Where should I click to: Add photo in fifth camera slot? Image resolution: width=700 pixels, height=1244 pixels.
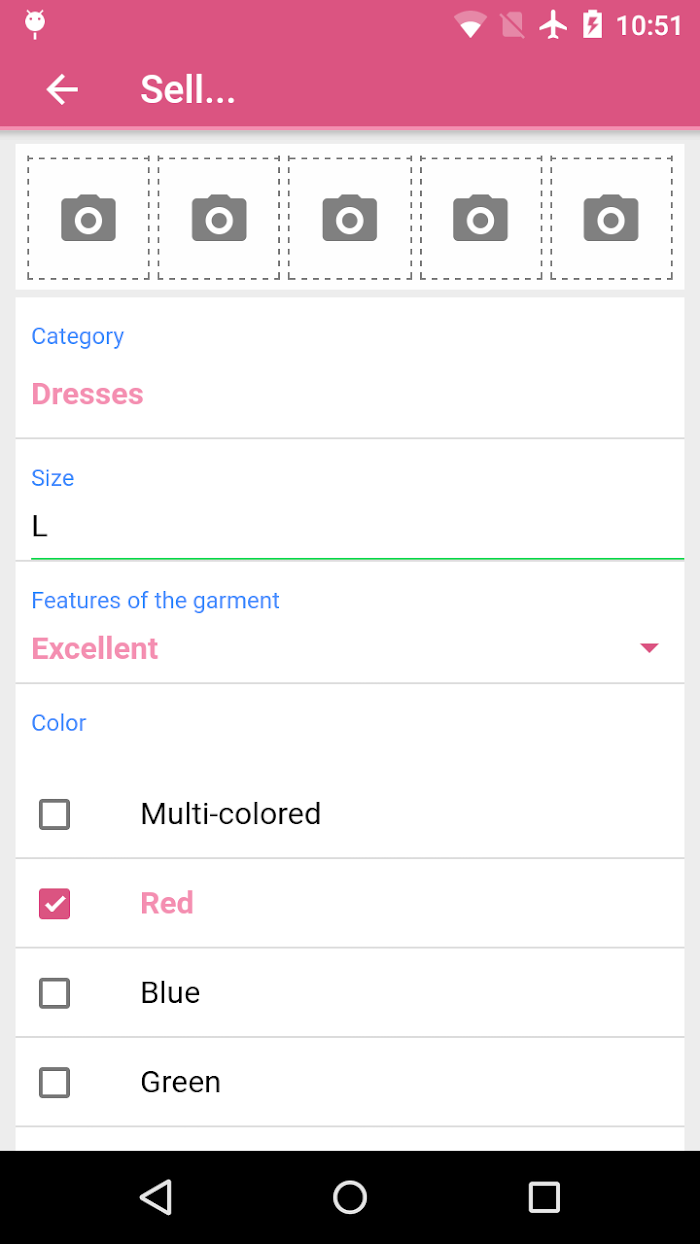tap(611, 218)
